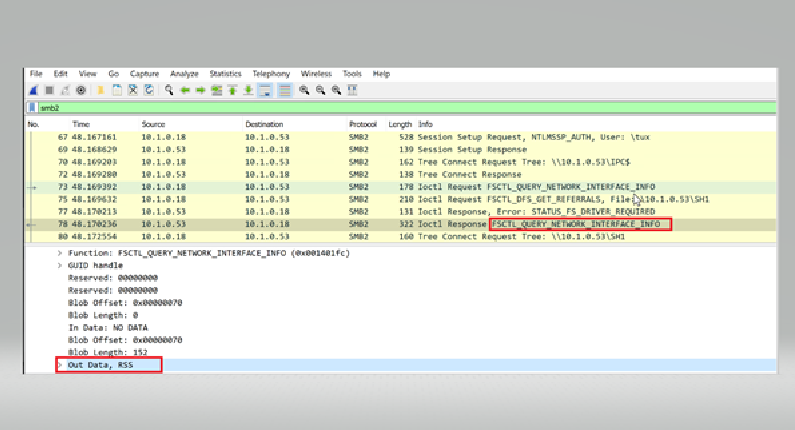Select packet 69 Session Setup Response
795x430 pixels.
(401, 150)
